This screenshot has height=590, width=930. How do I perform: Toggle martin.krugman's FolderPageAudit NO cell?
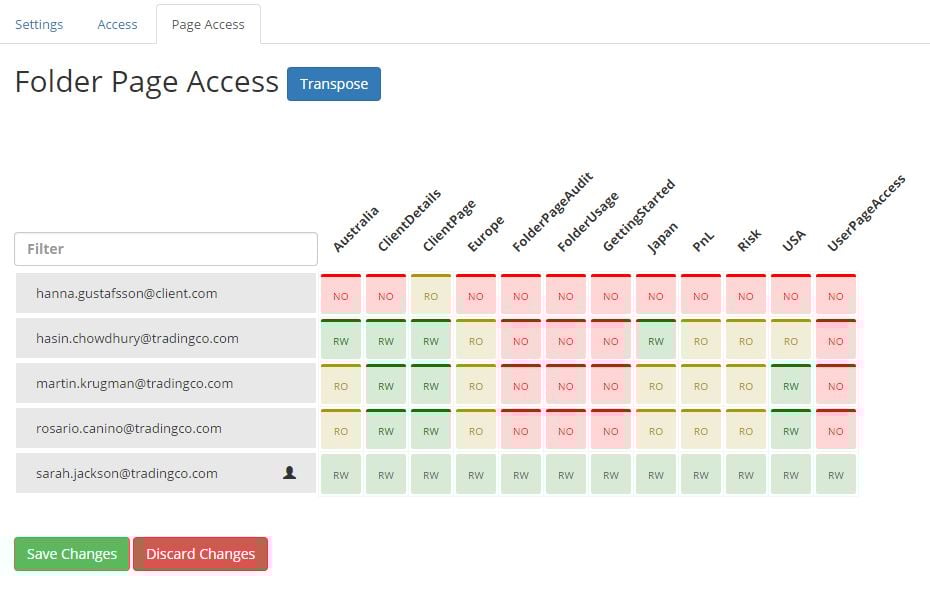point(521,384)
